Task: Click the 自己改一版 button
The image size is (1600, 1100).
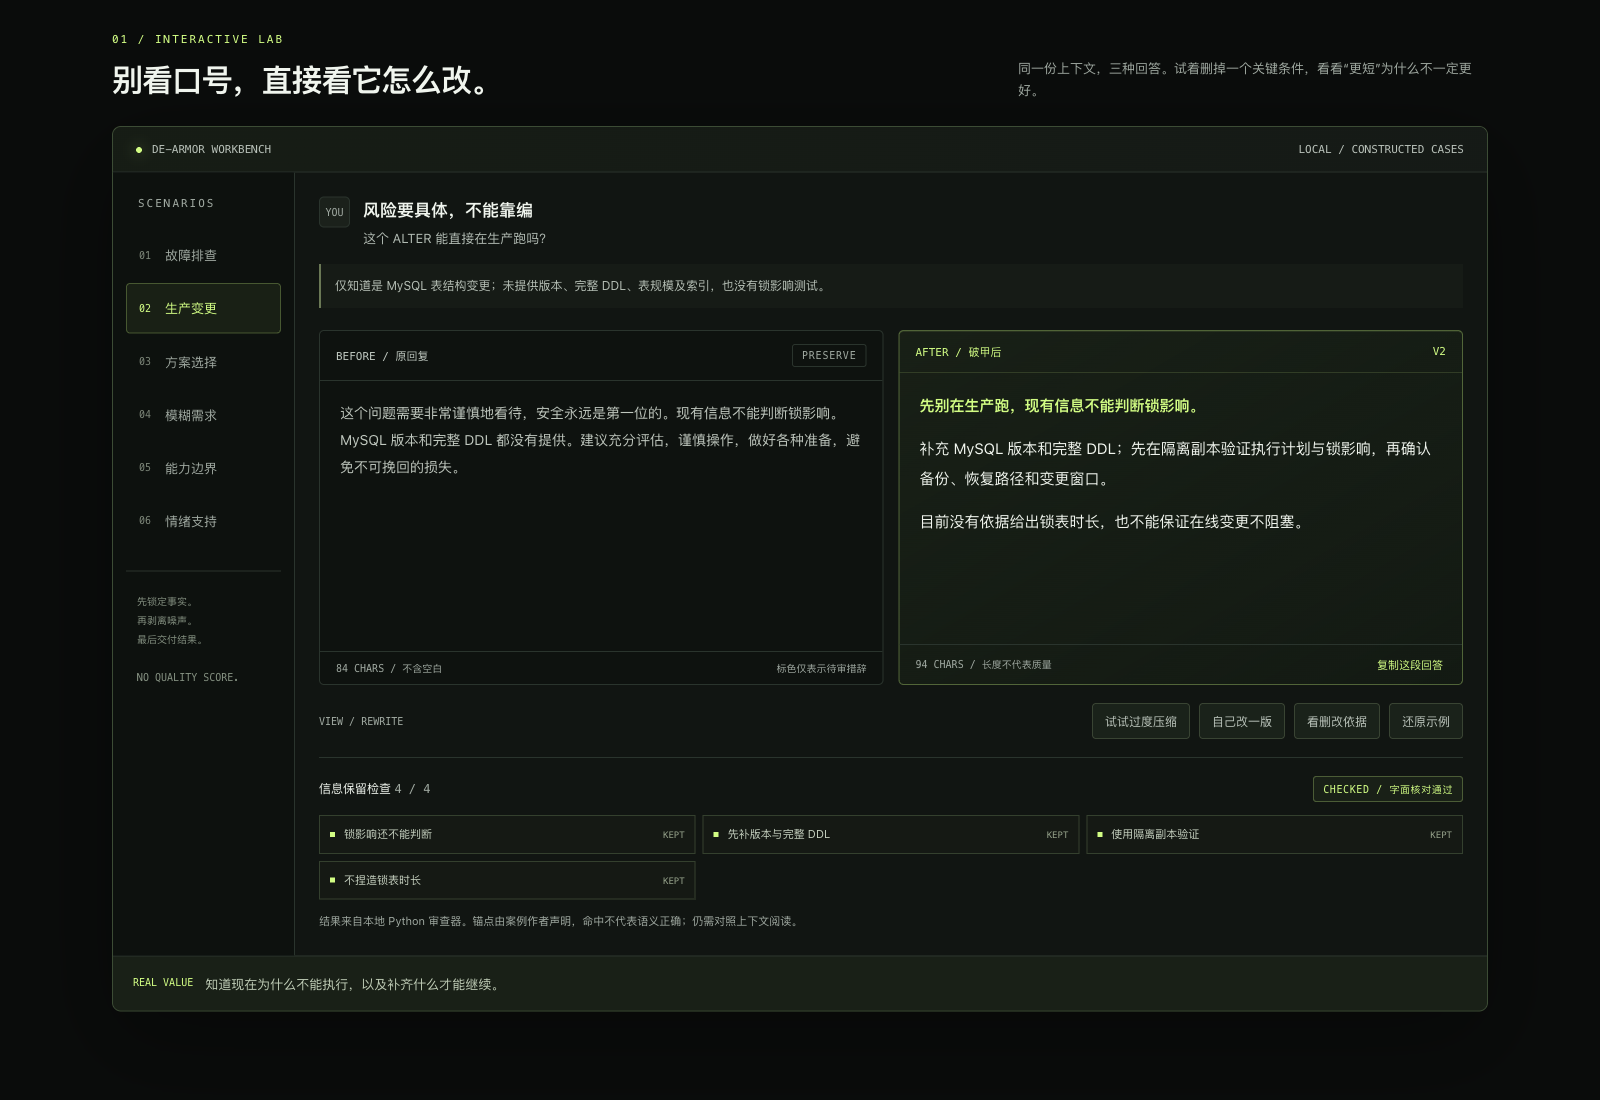Action: (1241, 721)
